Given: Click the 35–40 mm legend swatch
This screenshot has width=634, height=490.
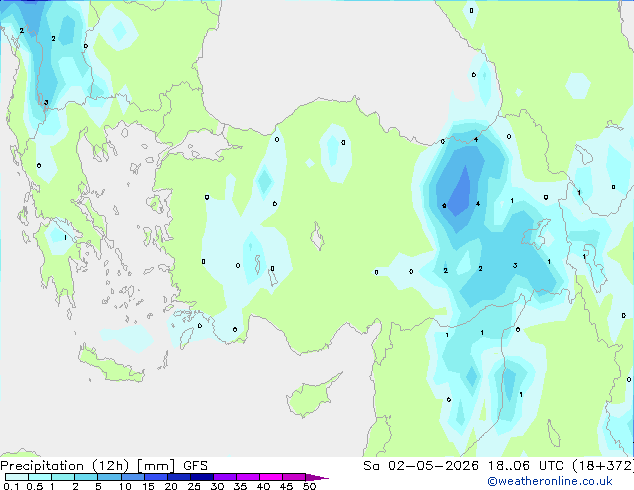Looking at the screenshot, I should coord(248,477).
